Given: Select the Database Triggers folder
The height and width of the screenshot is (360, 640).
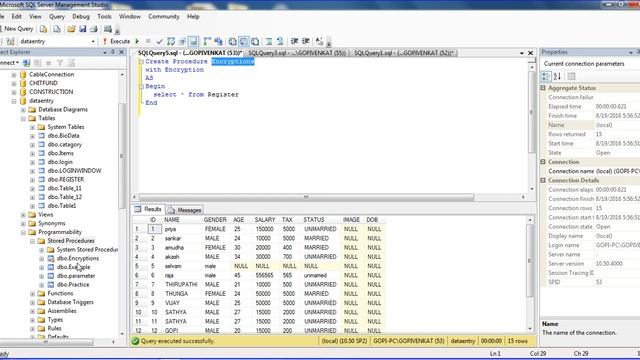Looking at the screenshot, I should point(71,302).
